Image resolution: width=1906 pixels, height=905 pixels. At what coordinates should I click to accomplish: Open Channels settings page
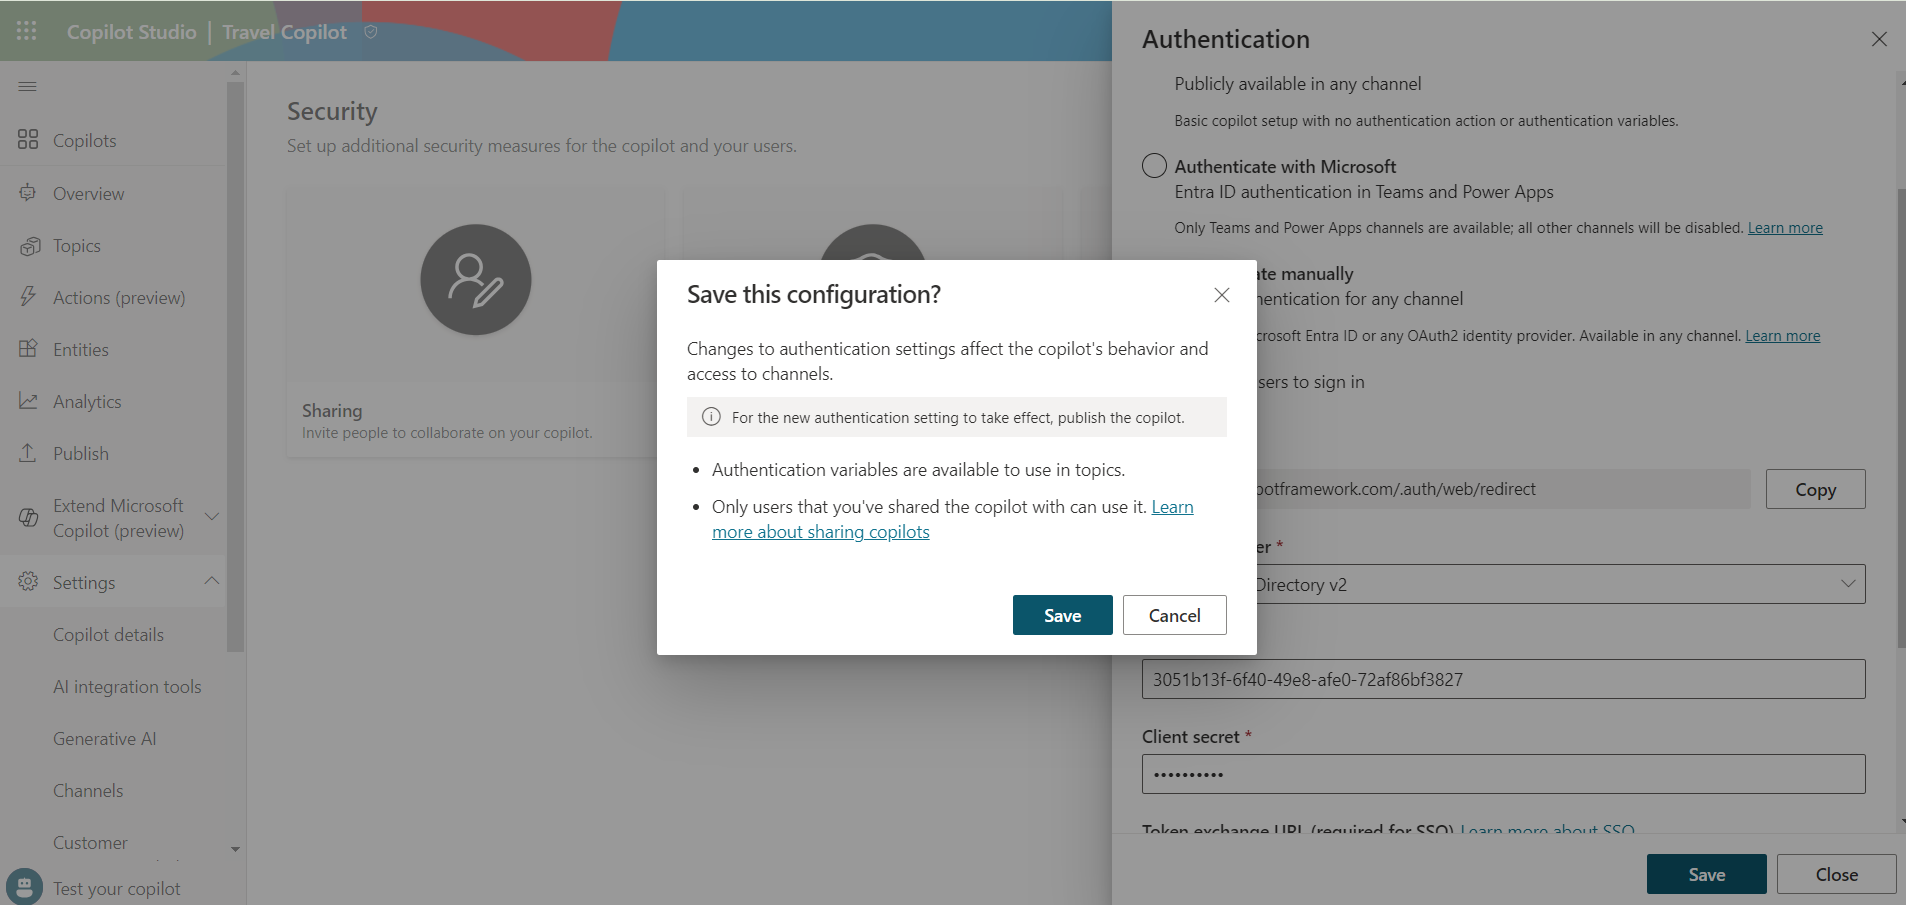[88, 791]
